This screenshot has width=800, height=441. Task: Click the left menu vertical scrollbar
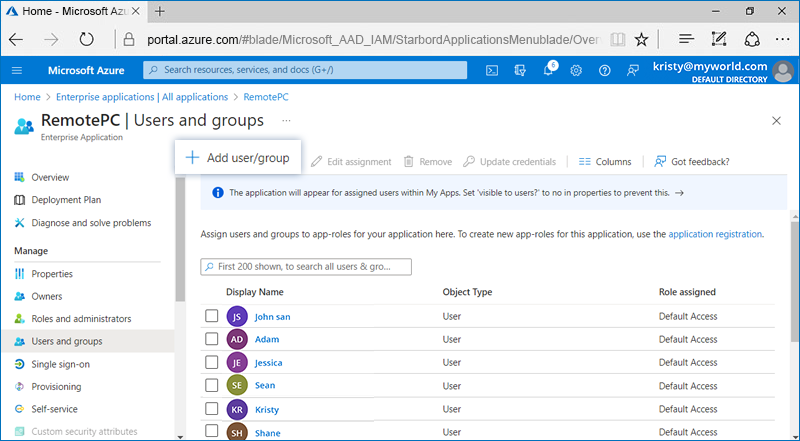(180, 240)
